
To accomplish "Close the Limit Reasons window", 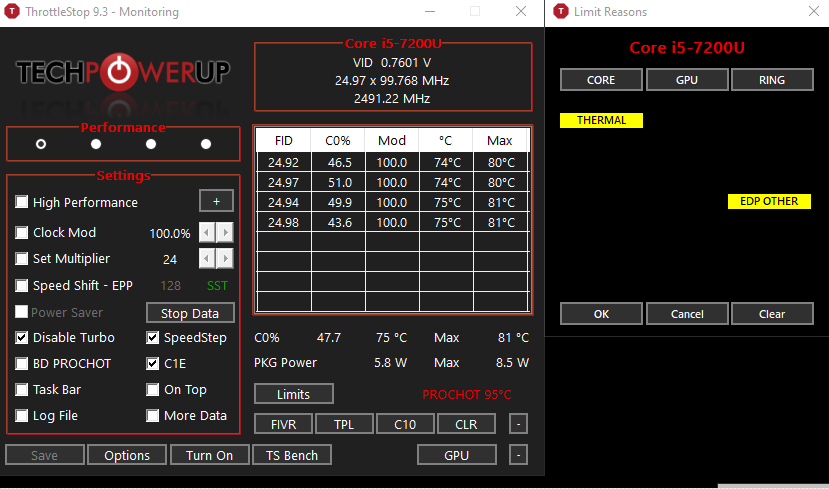I will (x=814, y=12).
